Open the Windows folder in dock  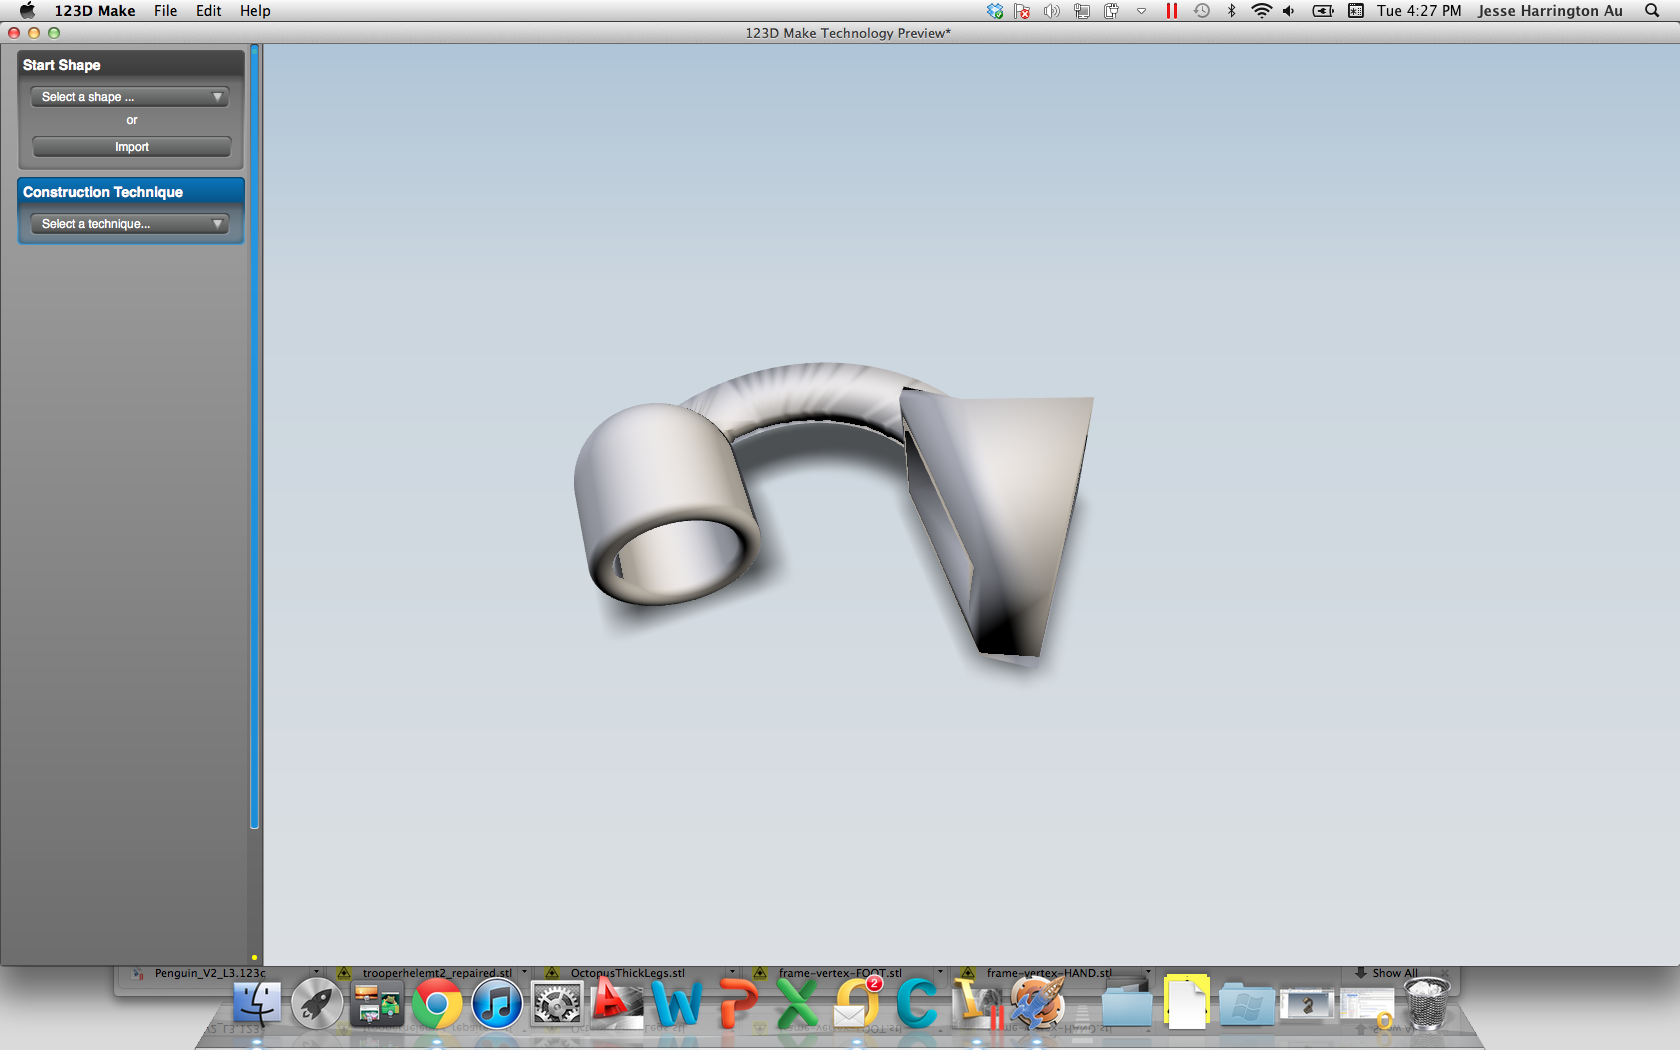(1247, 1004)
